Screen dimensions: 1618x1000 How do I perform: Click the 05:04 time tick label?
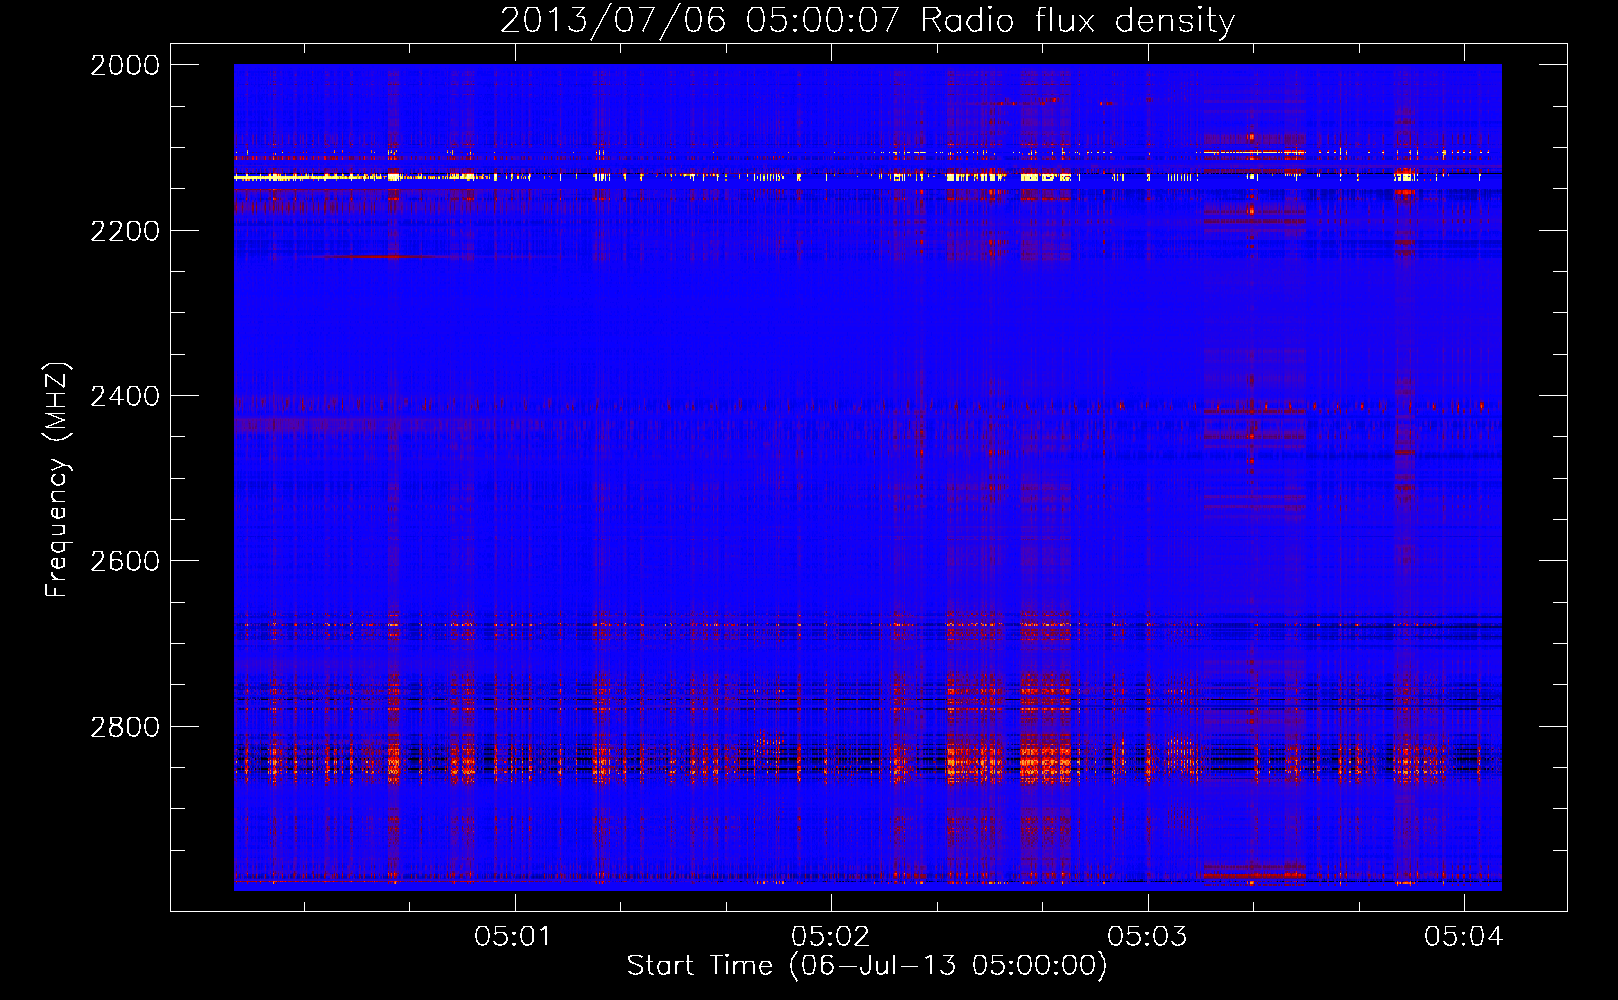(x=1464, y=936)
